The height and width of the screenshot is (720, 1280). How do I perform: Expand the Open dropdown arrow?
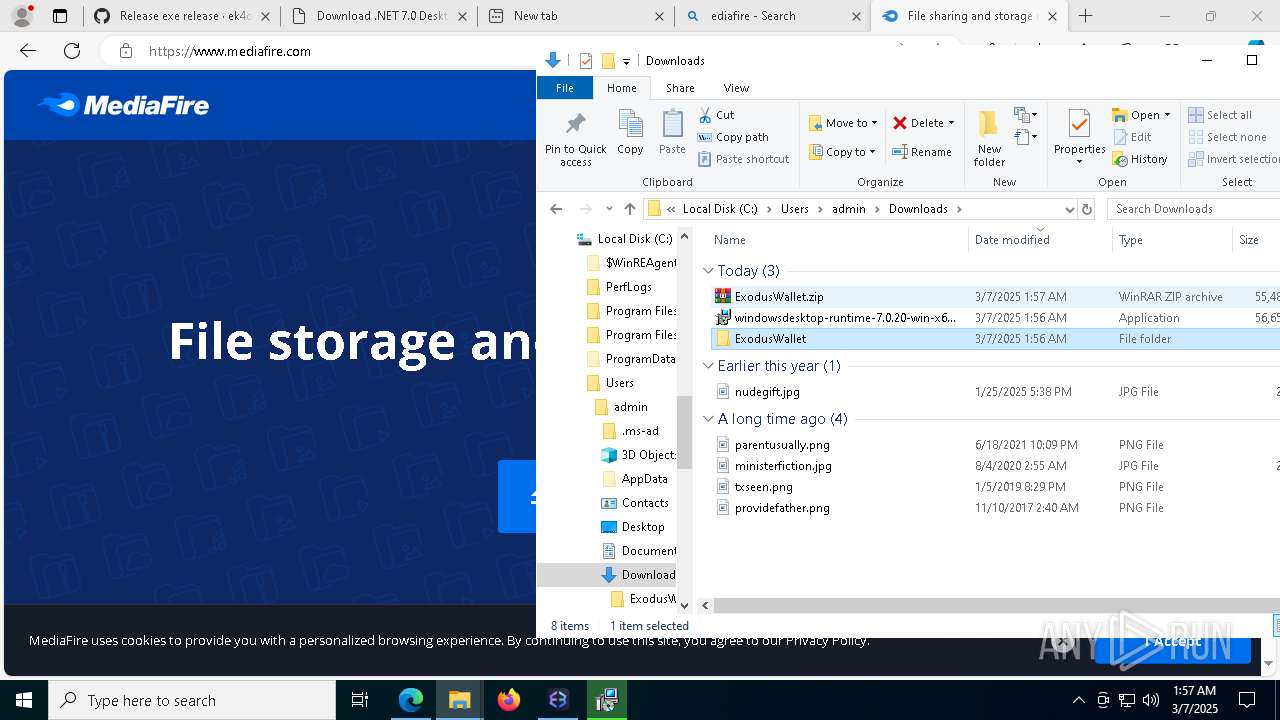tap(1167, 115)
